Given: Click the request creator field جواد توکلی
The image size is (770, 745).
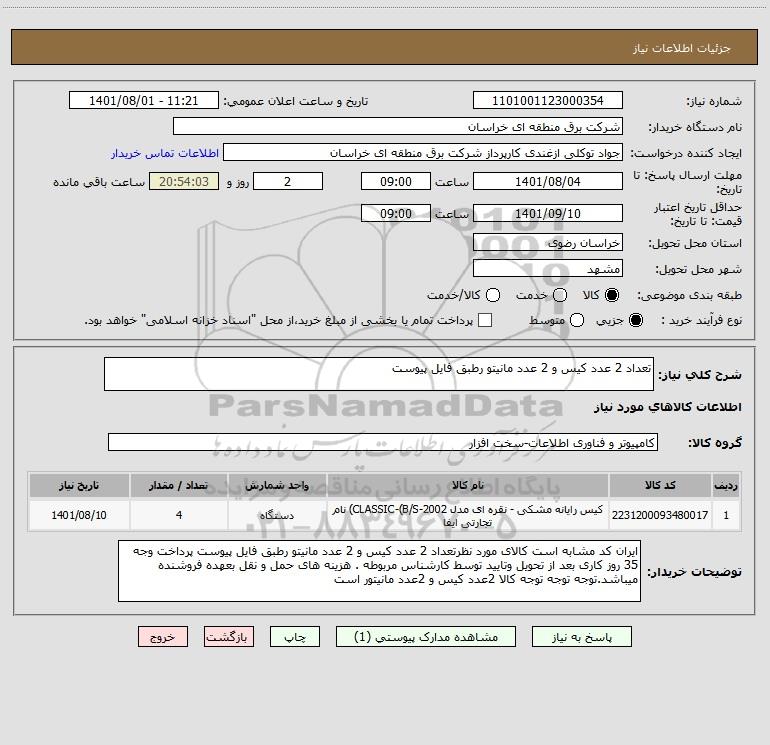Looking at the screenshot, I should (423, 153).
